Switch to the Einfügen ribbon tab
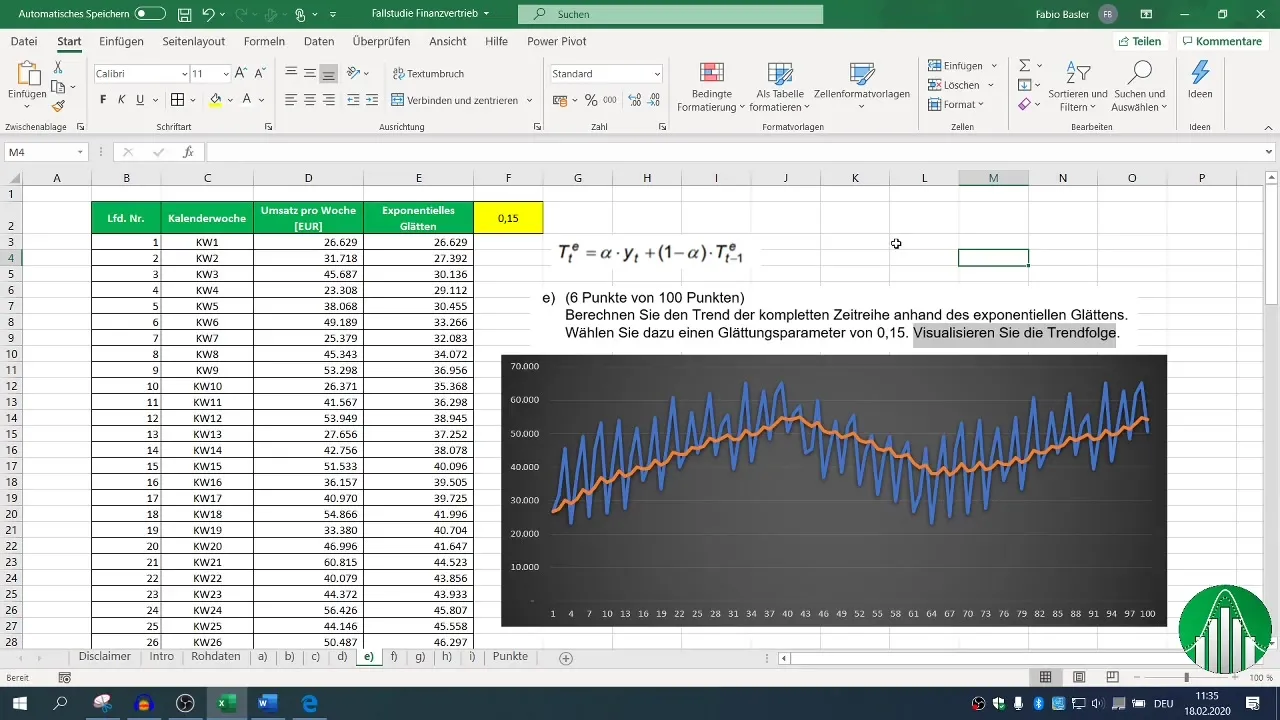 point(121,41)
